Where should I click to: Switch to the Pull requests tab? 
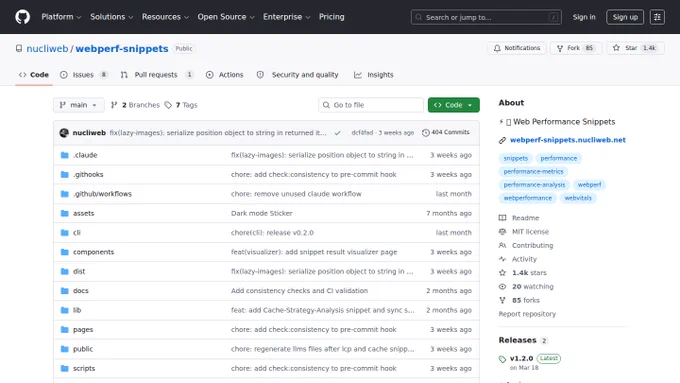point(157,75)
